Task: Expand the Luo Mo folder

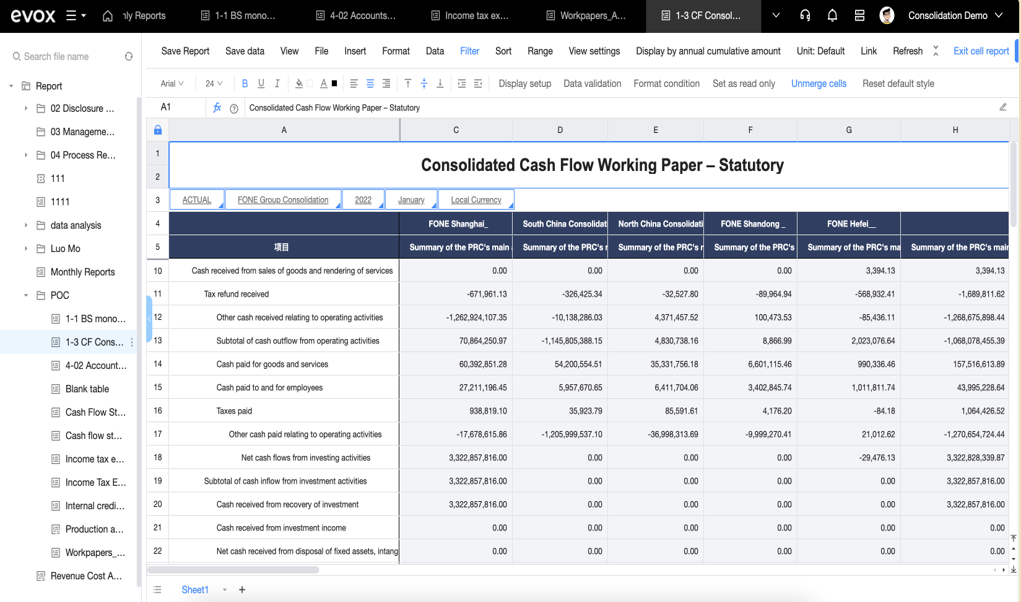Action: [x=25, y=249]
